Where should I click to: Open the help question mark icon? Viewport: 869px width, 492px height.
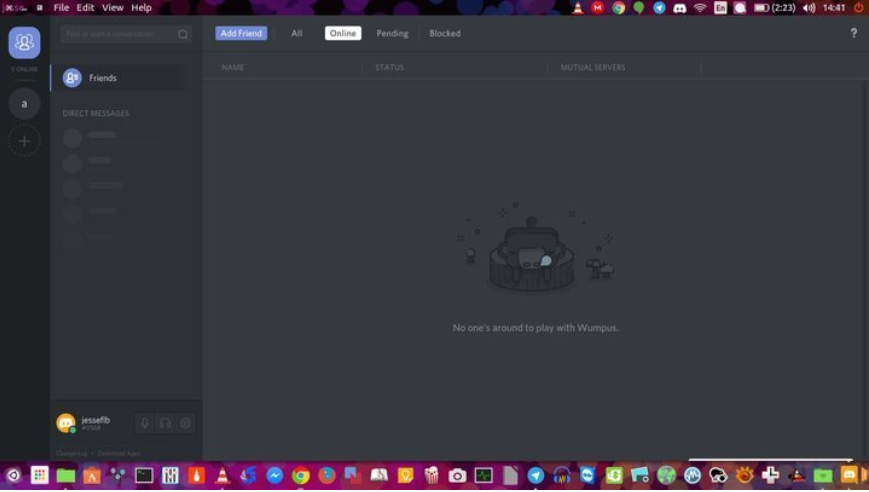(x=853, y=33)
